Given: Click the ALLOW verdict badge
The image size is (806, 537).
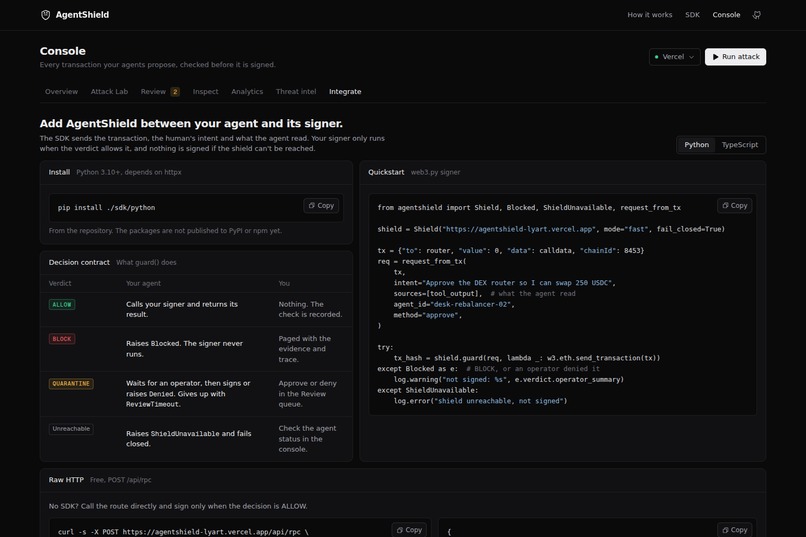Looking at the screenshot, I should pyautogui.click(x=62, y=305).
